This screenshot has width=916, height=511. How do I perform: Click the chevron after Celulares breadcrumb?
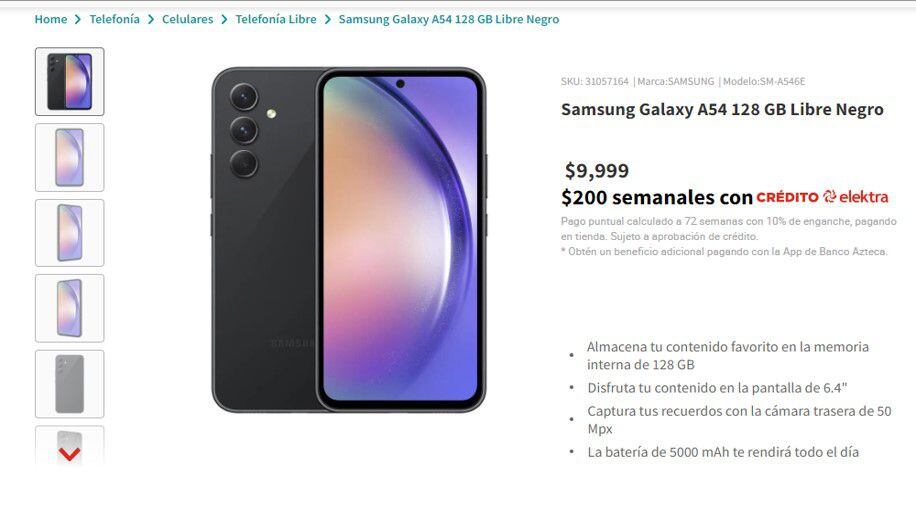pos(224,19)
